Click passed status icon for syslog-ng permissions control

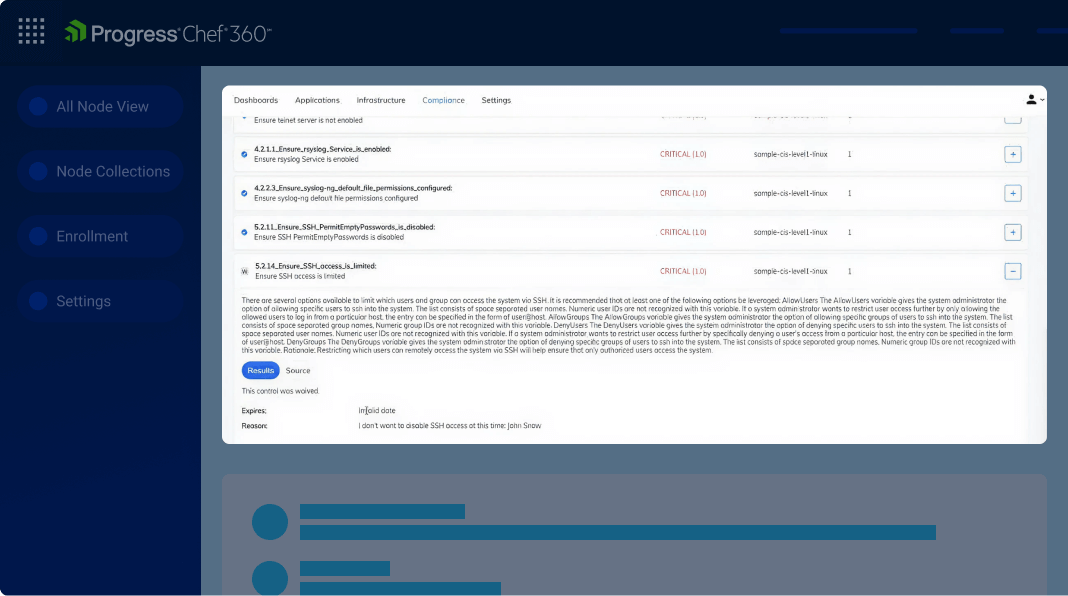[244, 193]
